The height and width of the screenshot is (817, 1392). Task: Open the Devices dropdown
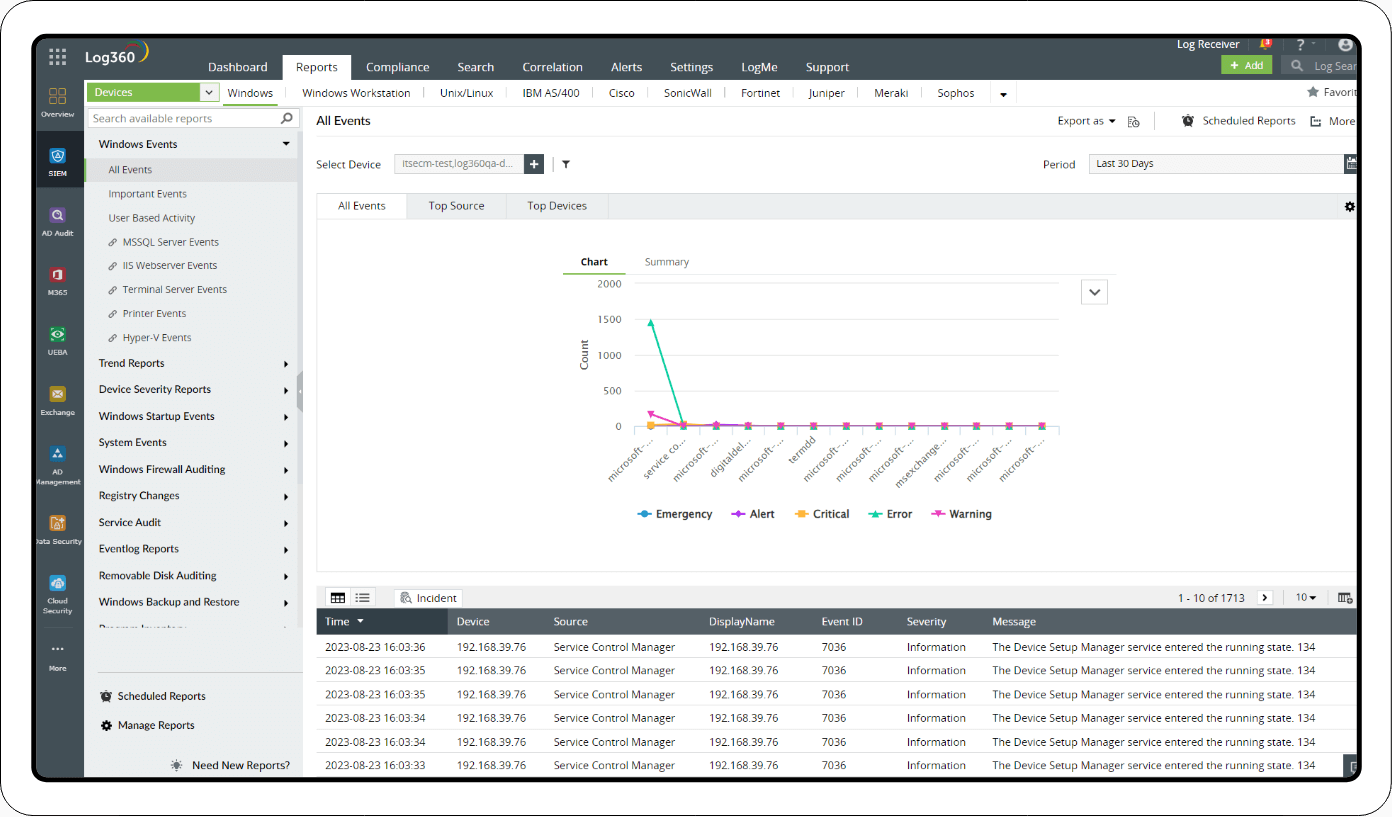coord(154,92)
